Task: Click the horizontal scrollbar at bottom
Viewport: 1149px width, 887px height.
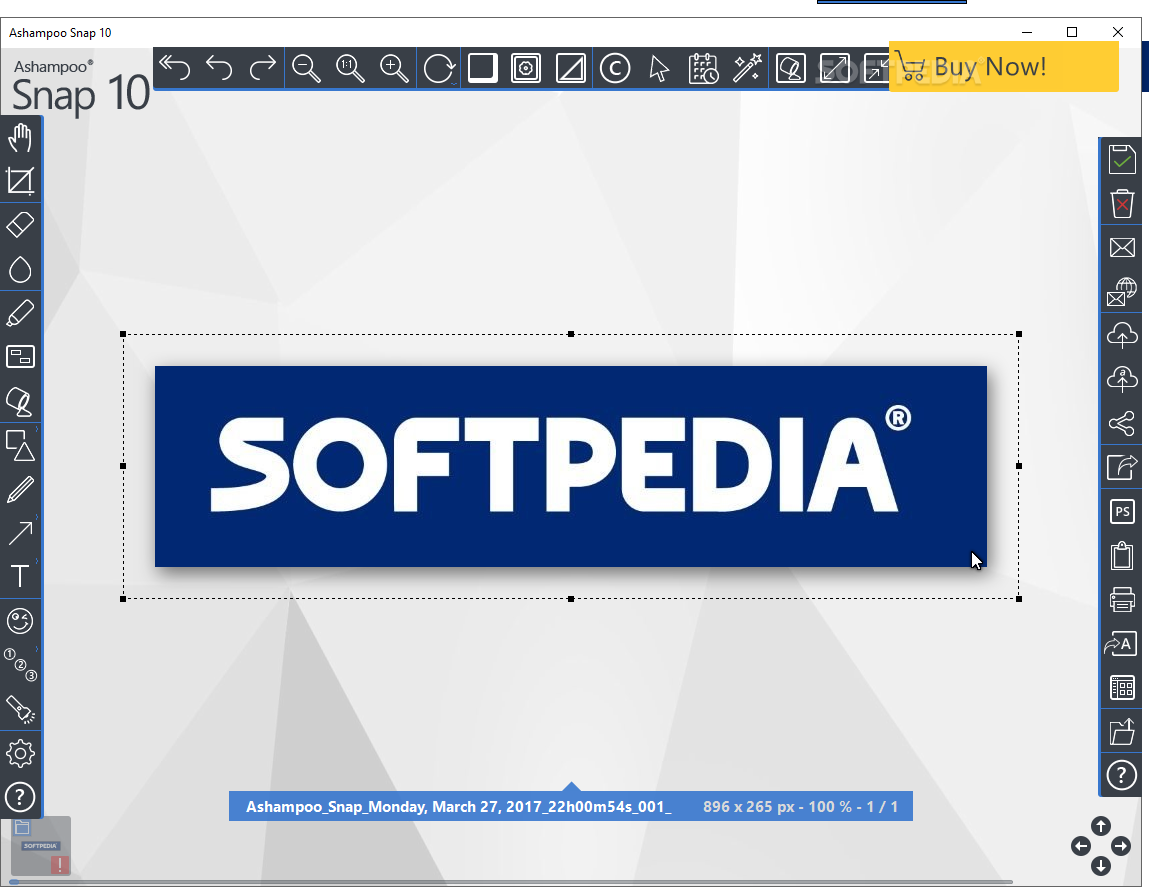Action: 510,882
